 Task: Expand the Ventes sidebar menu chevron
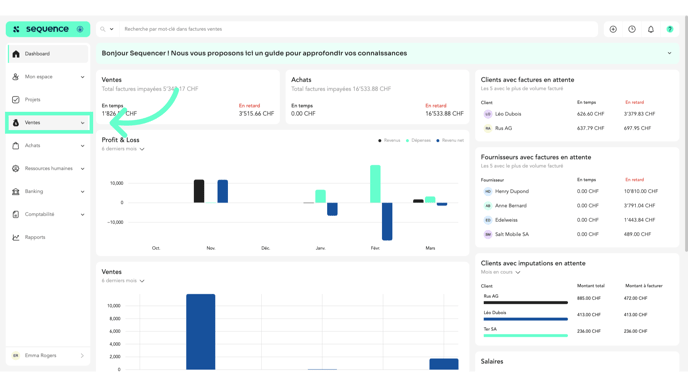(x=82, y=123)
